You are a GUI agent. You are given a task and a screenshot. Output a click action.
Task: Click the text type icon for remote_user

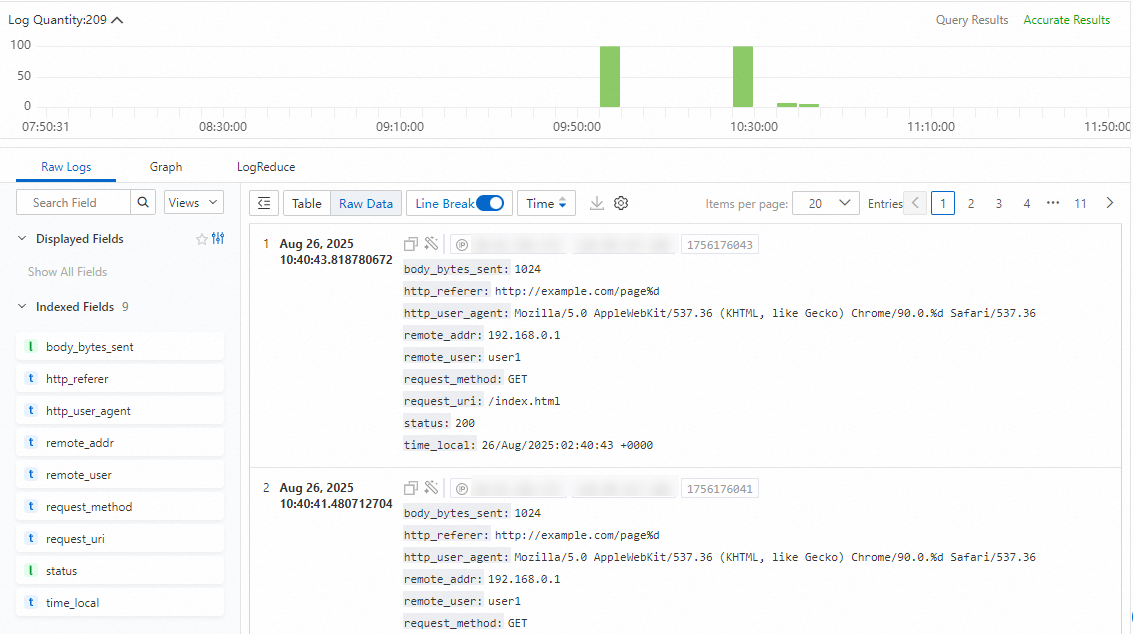[31, 474]
